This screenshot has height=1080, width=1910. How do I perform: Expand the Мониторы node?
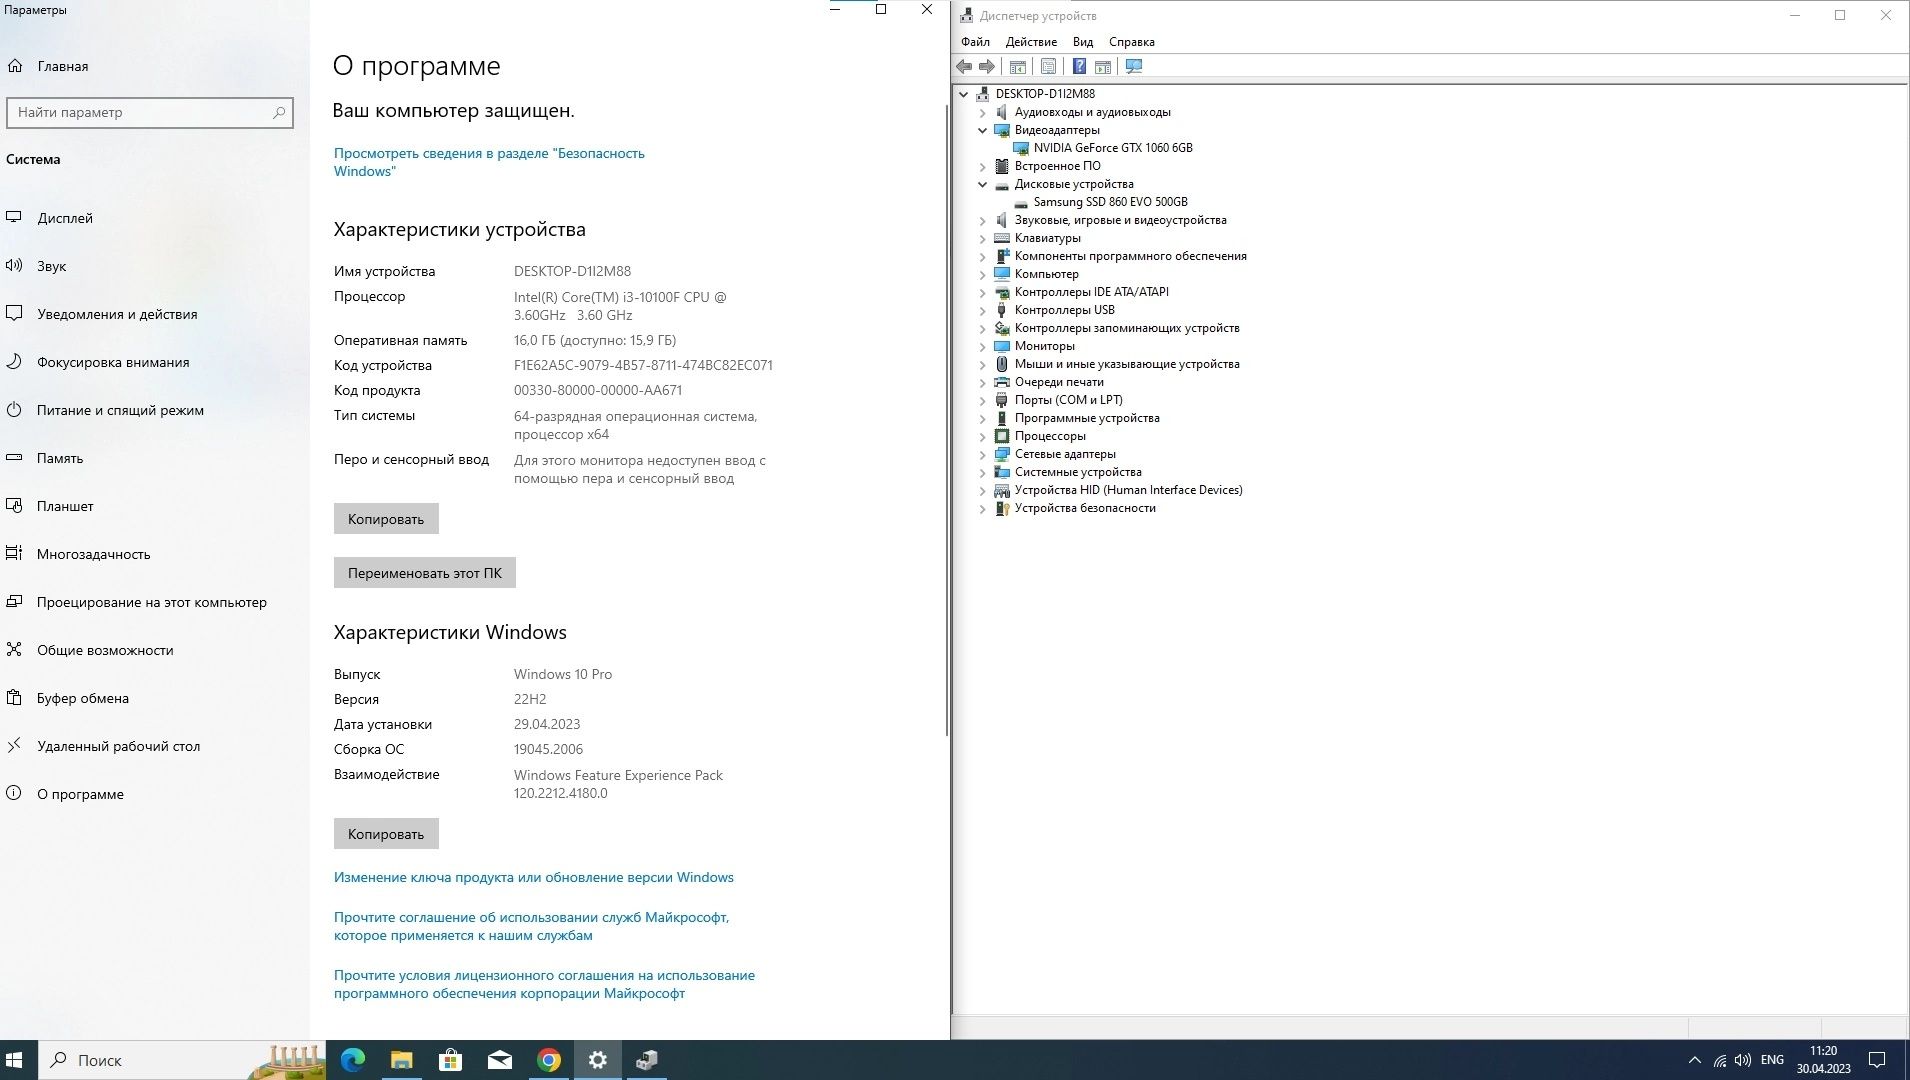point(982,346)
